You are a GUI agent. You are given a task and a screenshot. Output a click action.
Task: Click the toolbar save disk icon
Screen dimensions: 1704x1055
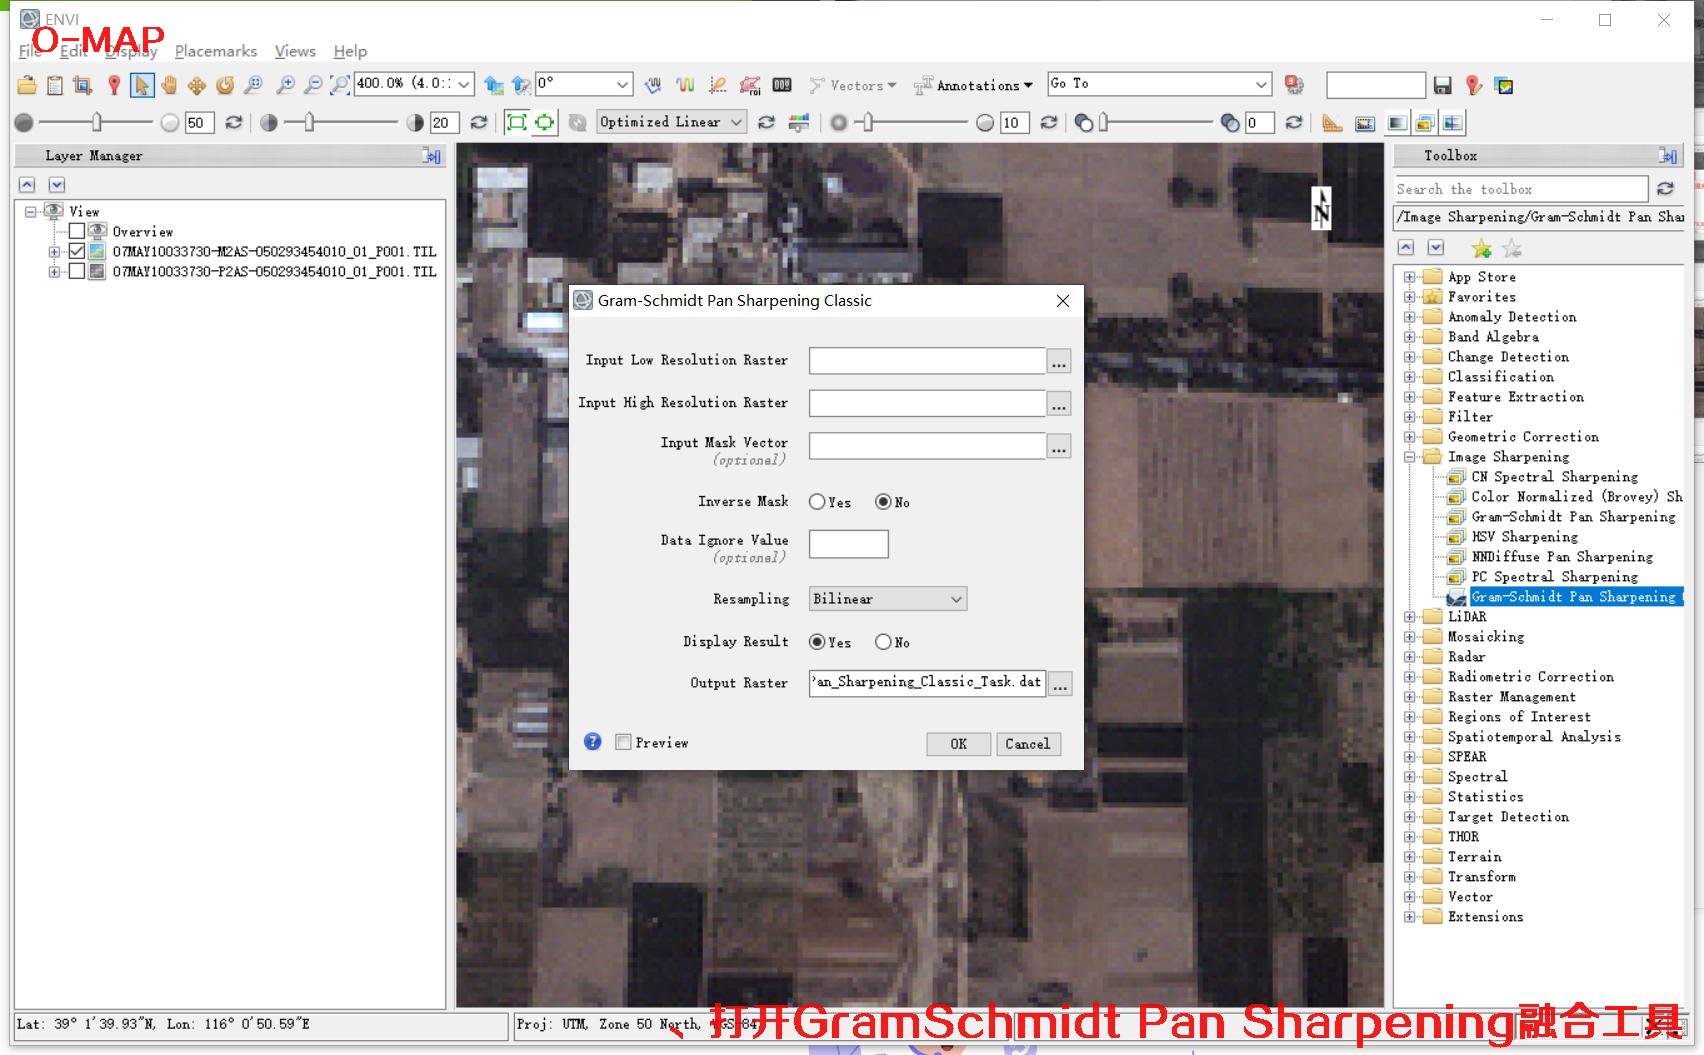coord(1442,85)
